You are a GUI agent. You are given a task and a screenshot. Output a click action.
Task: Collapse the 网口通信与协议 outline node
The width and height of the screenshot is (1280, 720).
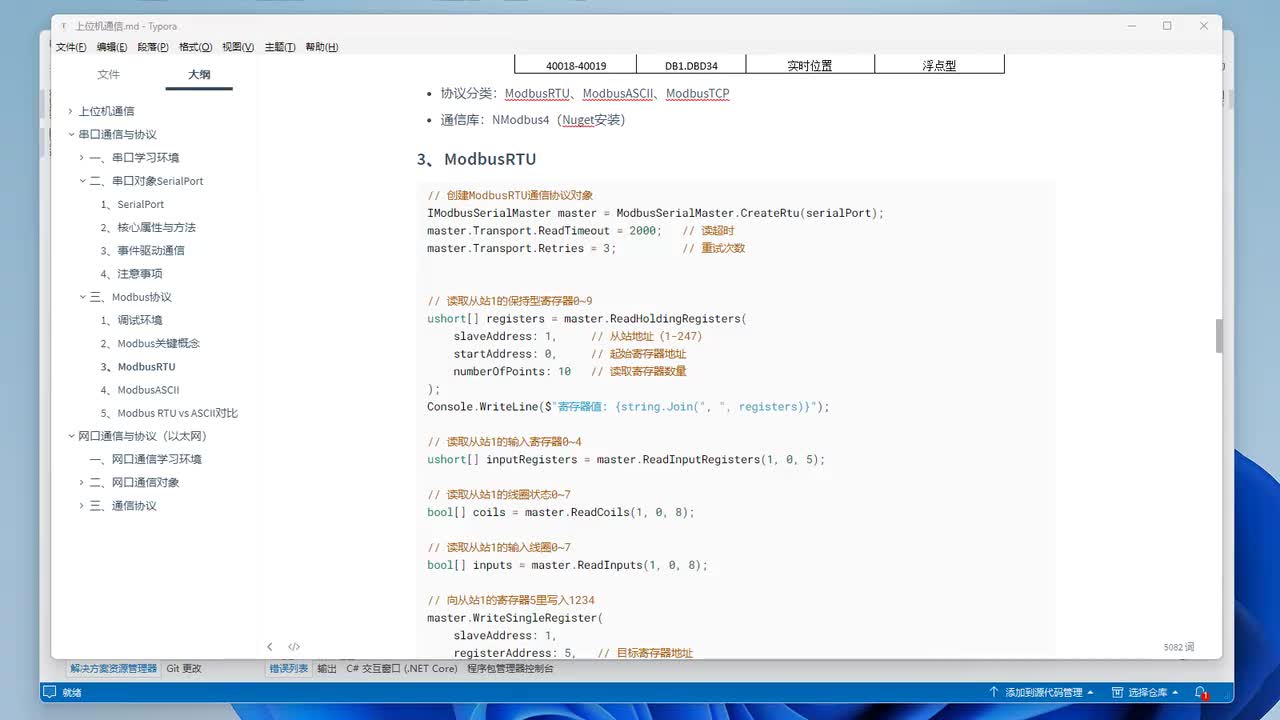pyautogui.click(x=70, y=436)
